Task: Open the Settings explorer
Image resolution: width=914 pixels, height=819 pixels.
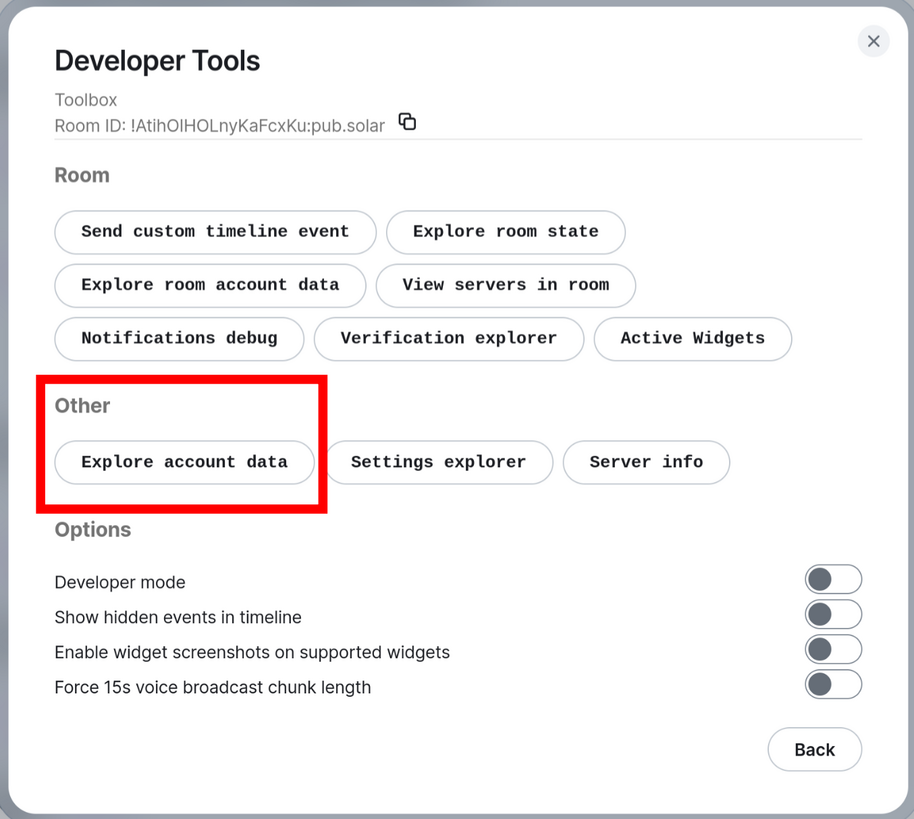Action: pyautogui.click(x=438, y=462)
